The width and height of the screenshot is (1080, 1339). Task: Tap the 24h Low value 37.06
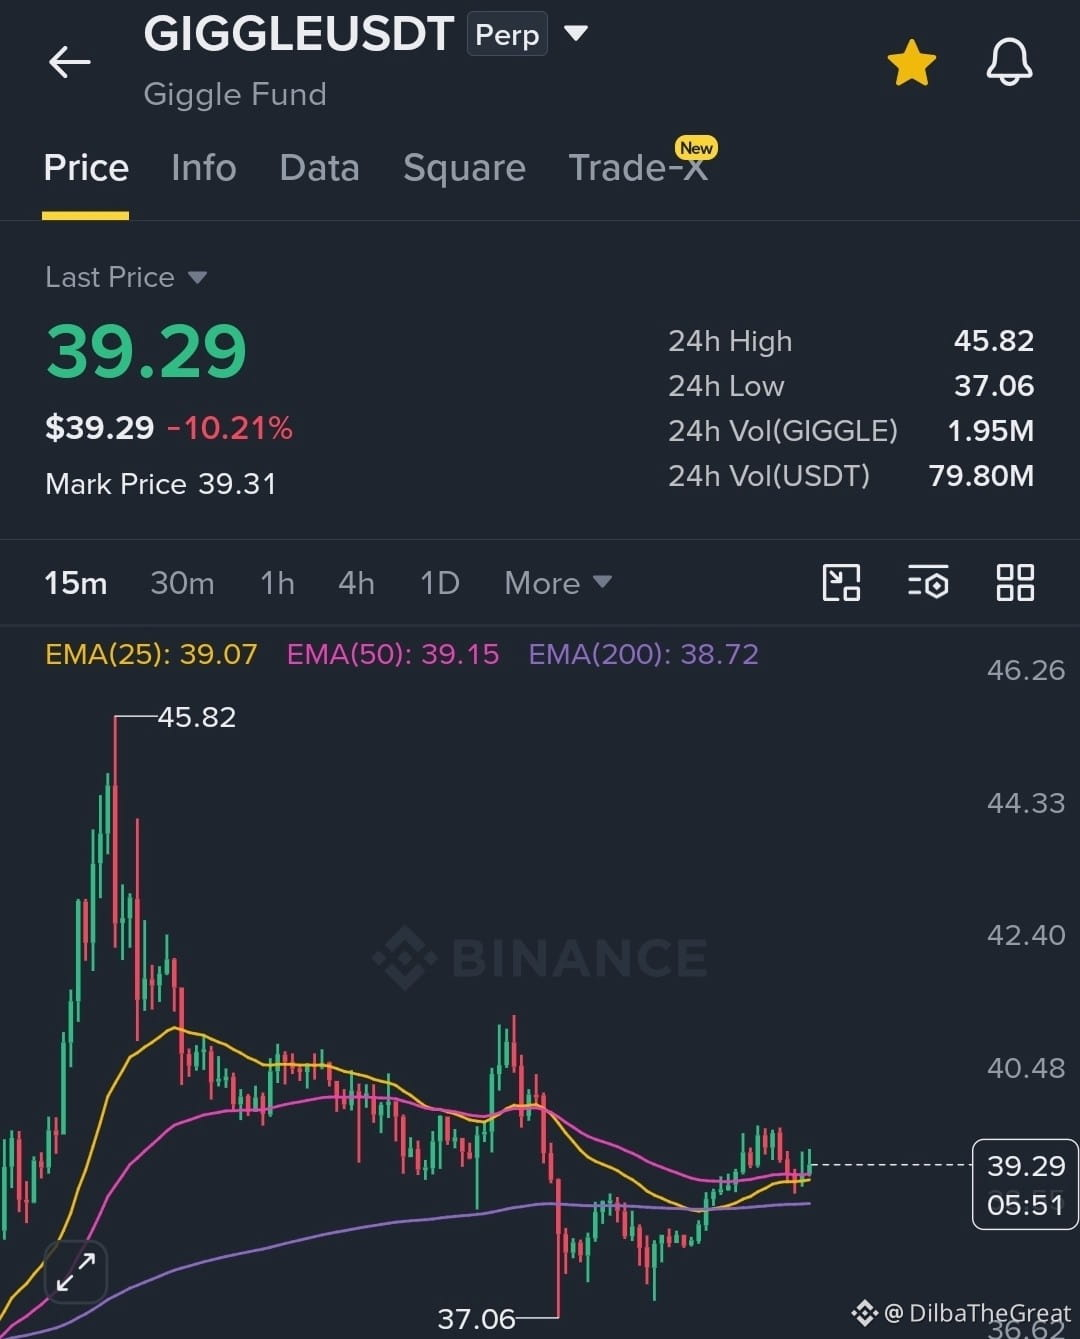[x=993, y=386]
